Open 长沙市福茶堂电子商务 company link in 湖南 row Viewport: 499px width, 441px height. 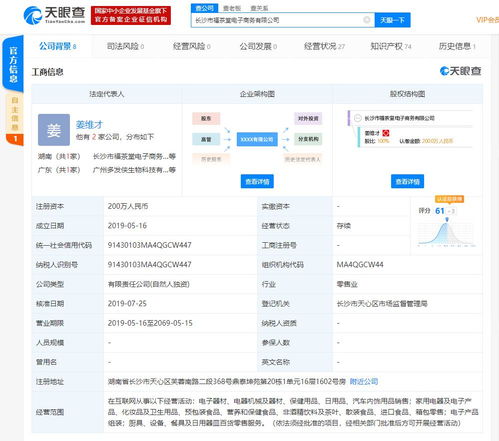(x=134, y=156)
